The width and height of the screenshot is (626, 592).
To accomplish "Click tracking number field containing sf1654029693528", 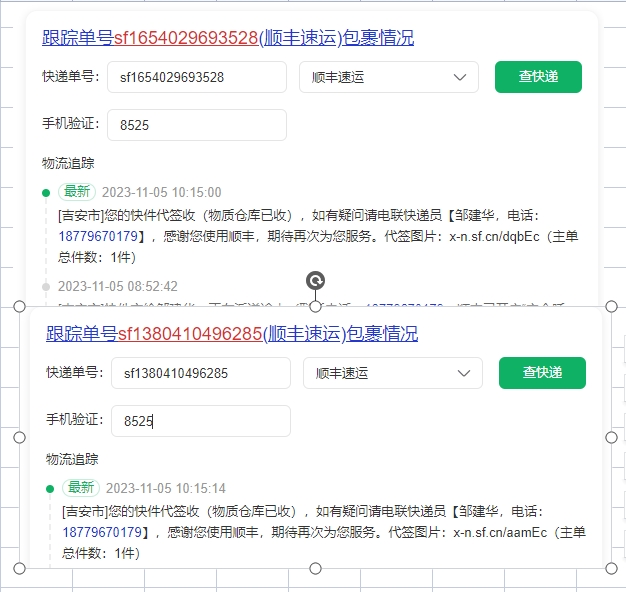I will click(x=197, y=77).
